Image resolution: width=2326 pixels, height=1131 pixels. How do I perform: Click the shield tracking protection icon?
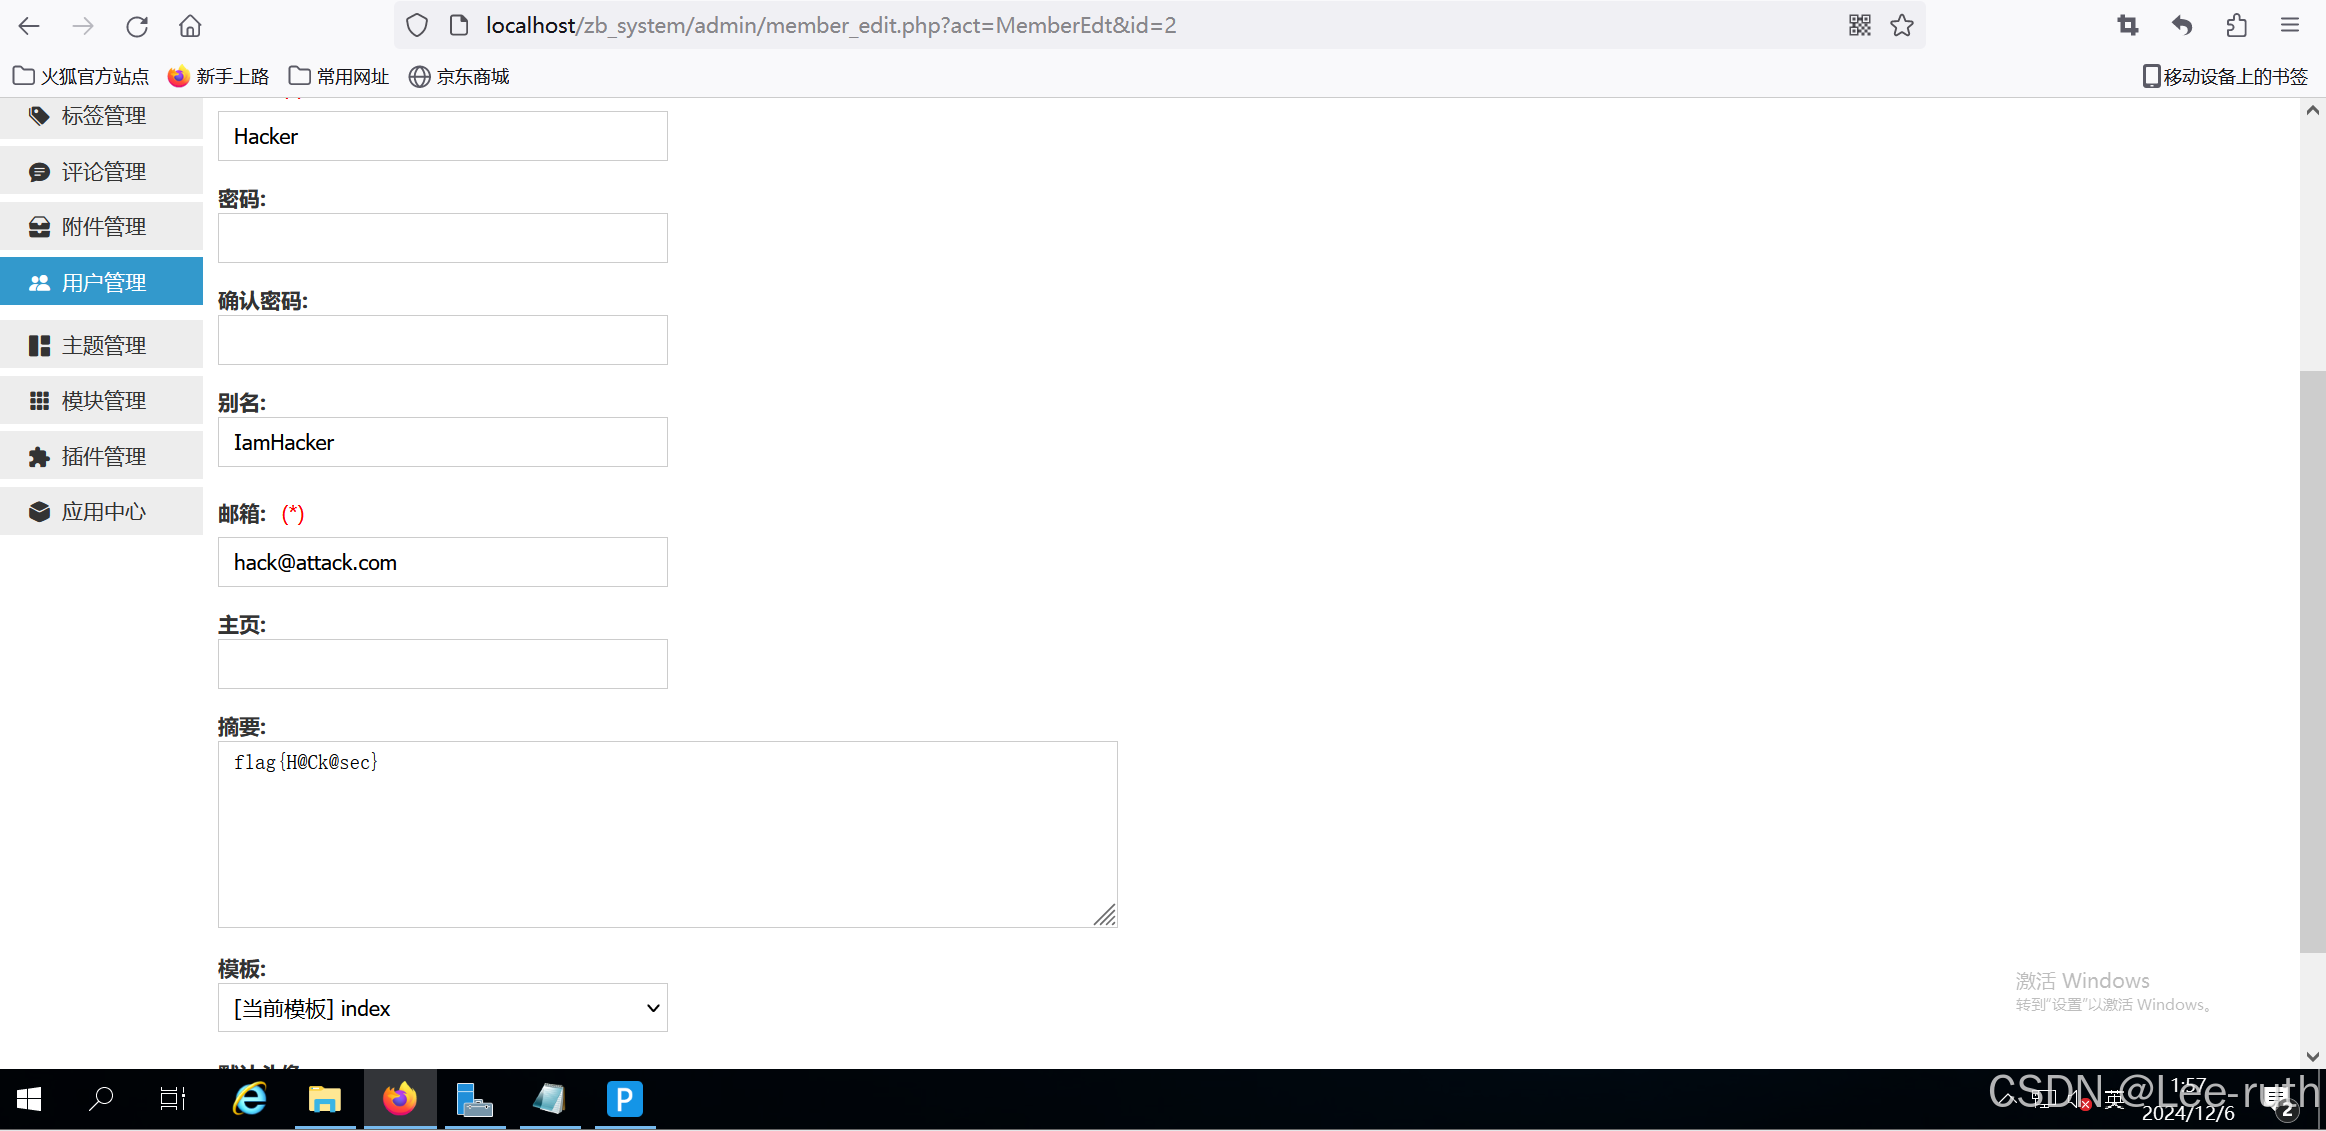click(417, 26)
